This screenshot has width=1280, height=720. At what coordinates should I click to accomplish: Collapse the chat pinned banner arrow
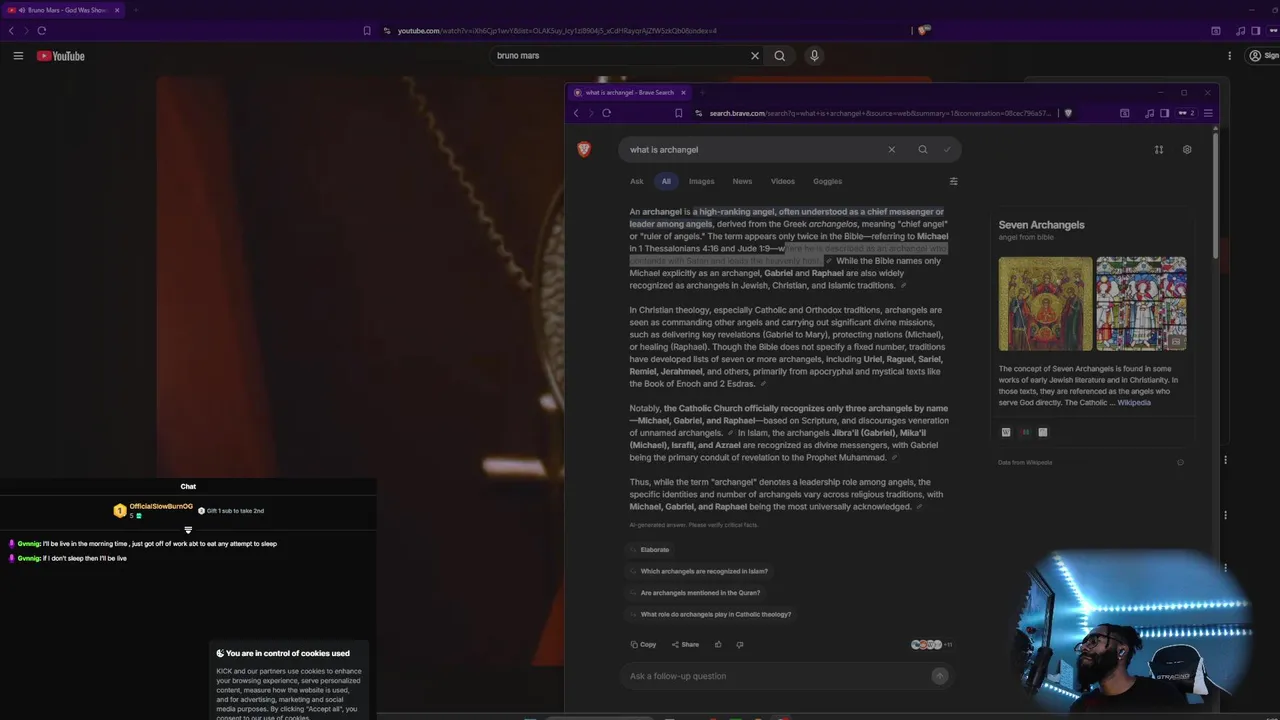click(x=188, y=530)
